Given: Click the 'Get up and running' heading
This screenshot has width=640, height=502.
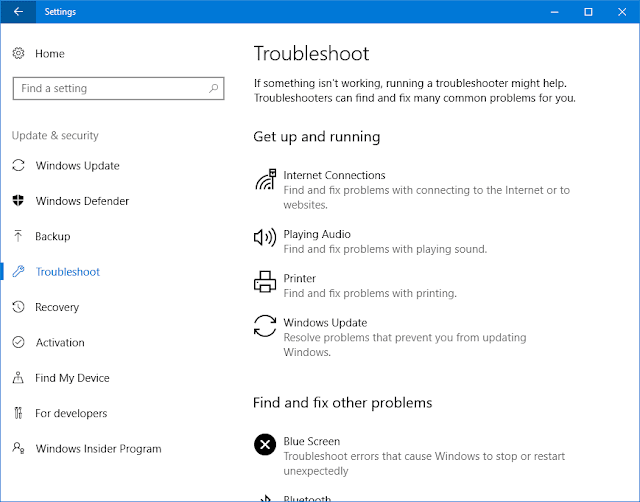Looking at the screenshot, I should pyautogui.click(x=317, y=137).
